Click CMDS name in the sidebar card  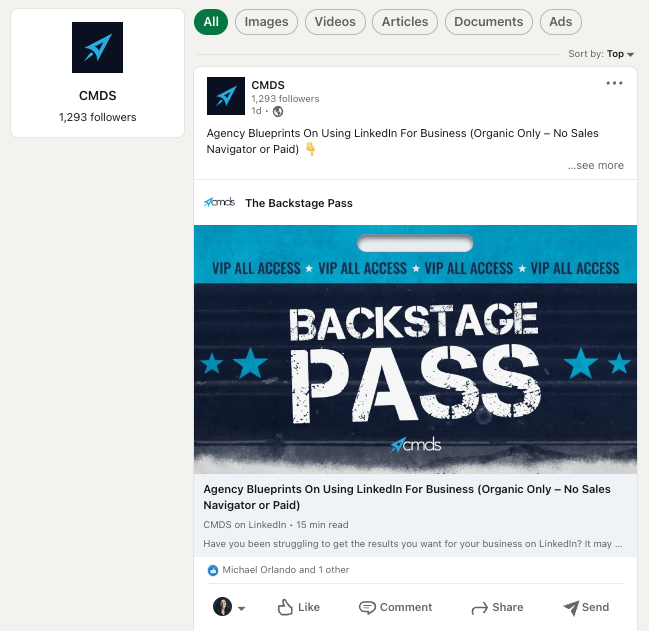click(98, 96)
